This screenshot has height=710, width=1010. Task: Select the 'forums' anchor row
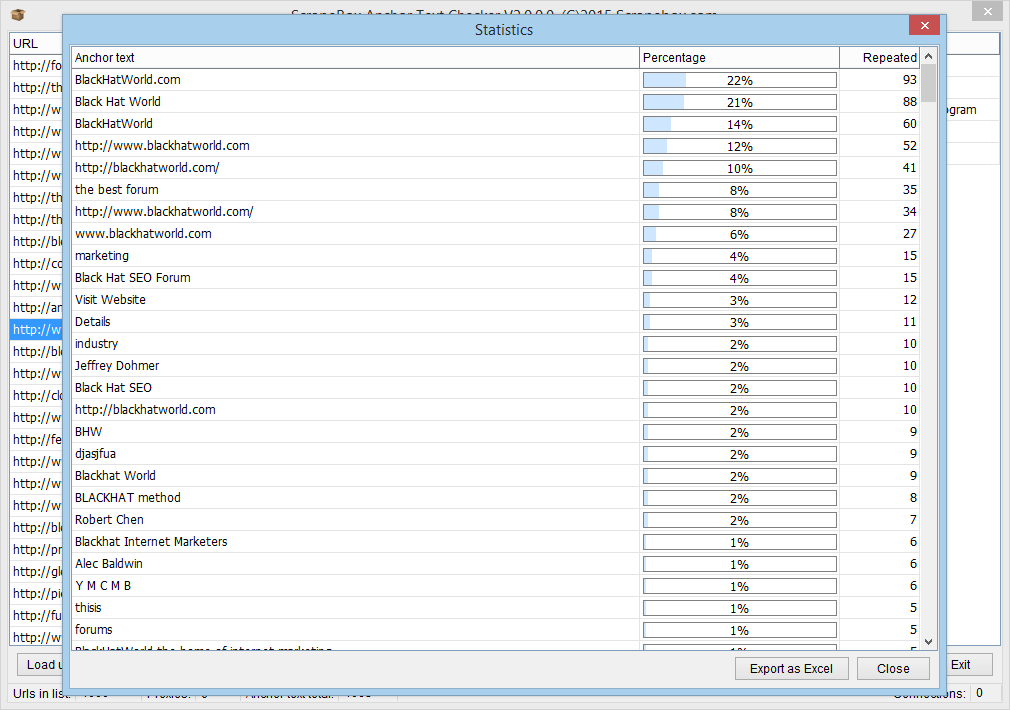pos(495,629)
